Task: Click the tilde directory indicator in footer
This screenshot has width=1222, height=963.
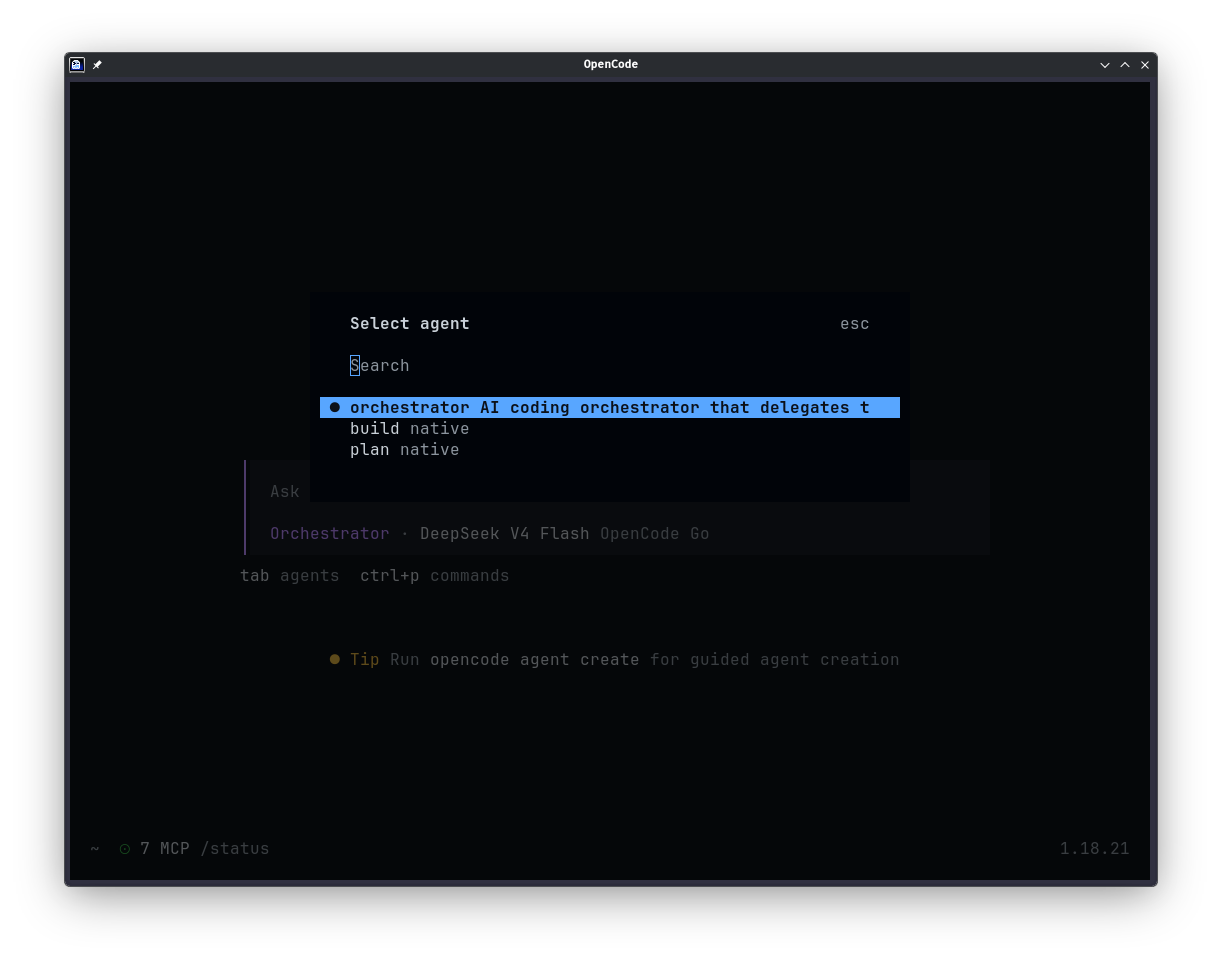Action: (95, 848)
